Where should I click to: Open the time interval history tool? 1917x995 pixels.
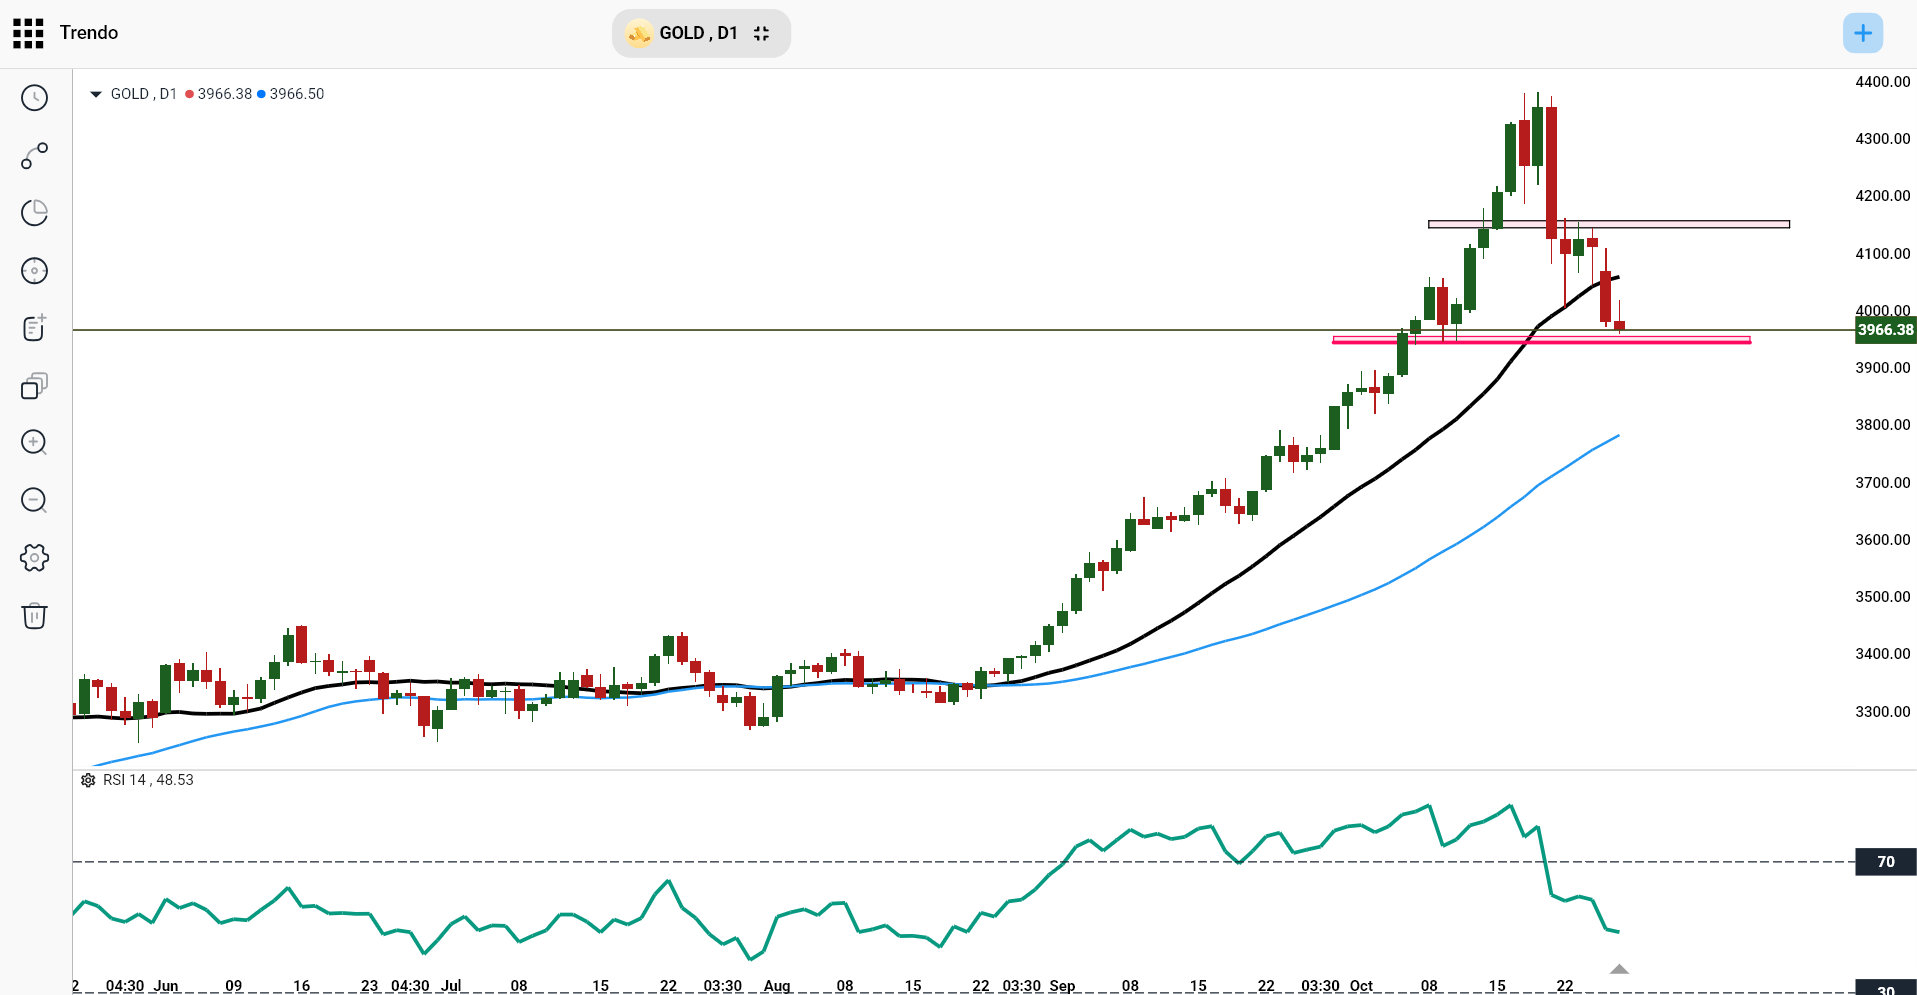point(34,98)
